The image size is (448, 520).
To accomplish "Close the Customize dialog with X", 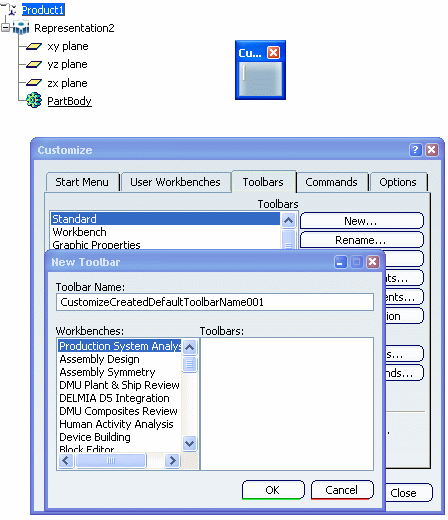I will (432, 150).
